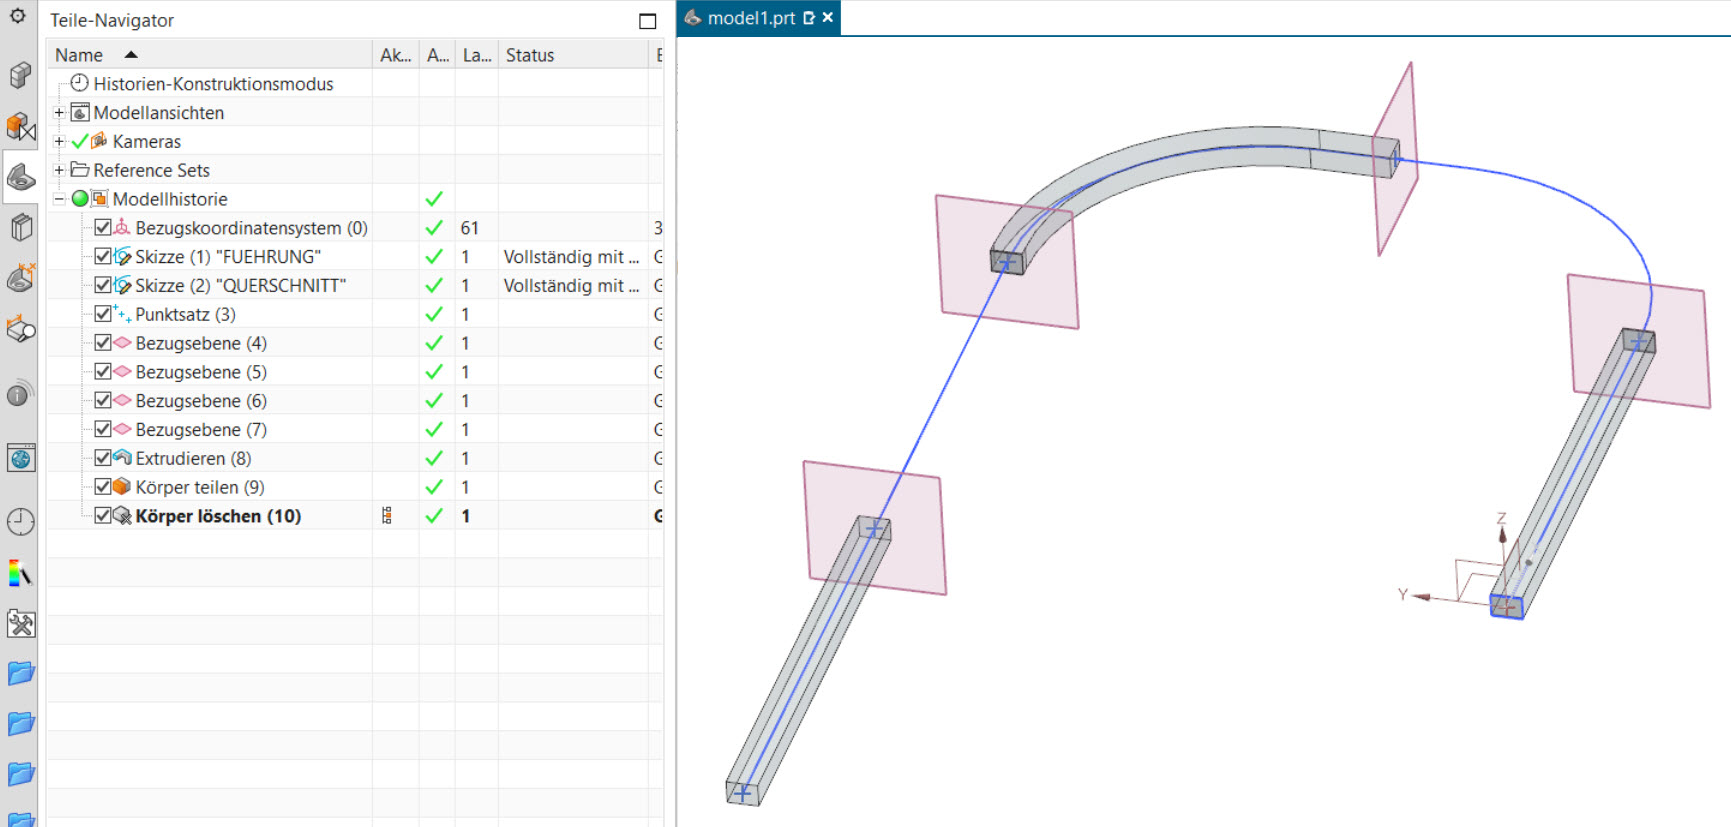Open the Assembly Navigator sidebar tab
Image resolution: width=1731 pixels, height=827 pixels.
pos(20,75)
